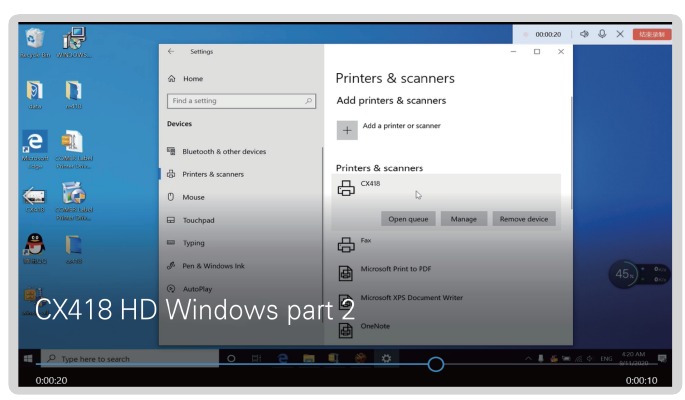Click the Find a setting search field
Viewport: 685px width, 400px height.
(x=240, y=101)
